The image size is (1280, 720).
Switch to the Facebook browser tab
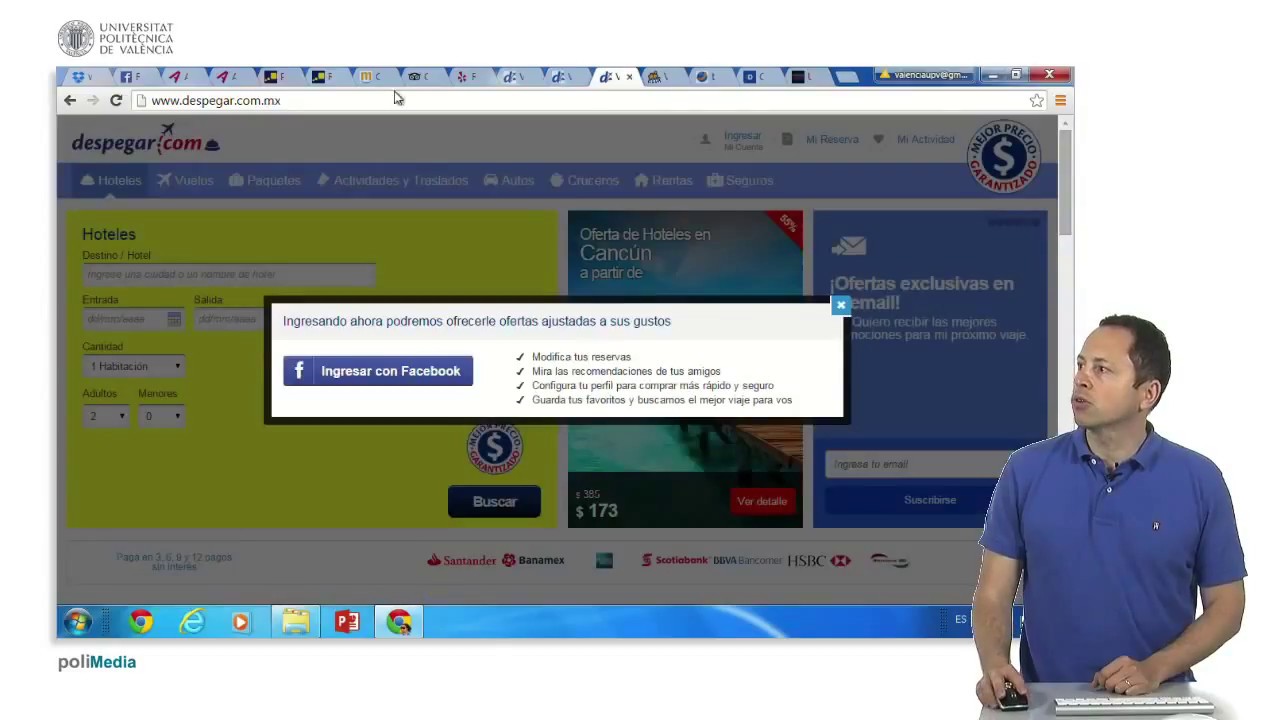tap(130, 76)
